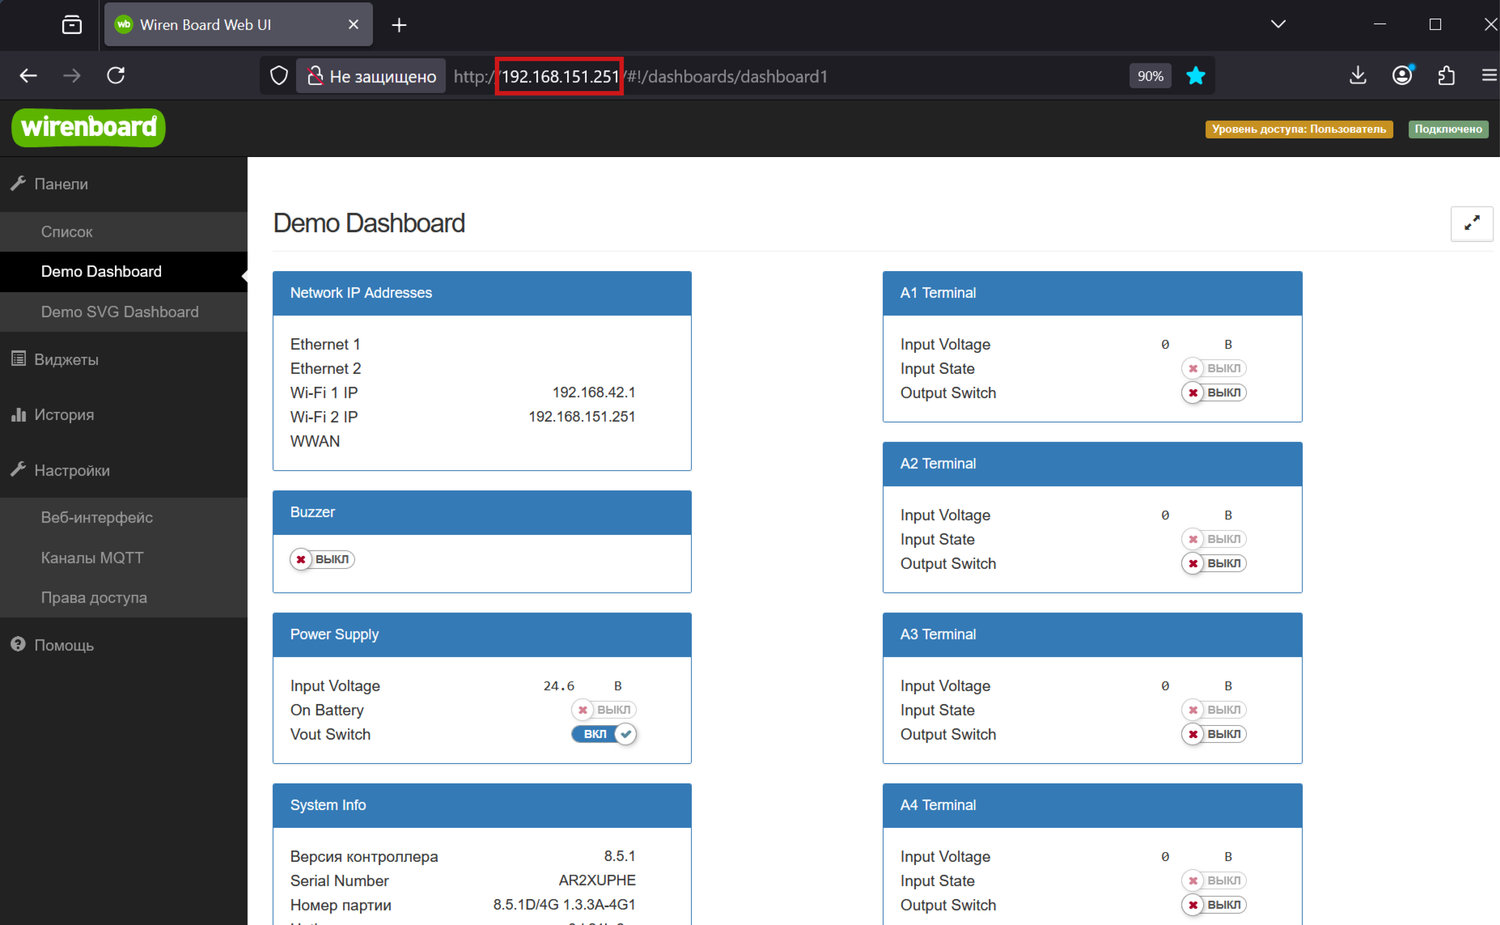Click the "Не защищено" security indicator

click(x=372, y=76)
